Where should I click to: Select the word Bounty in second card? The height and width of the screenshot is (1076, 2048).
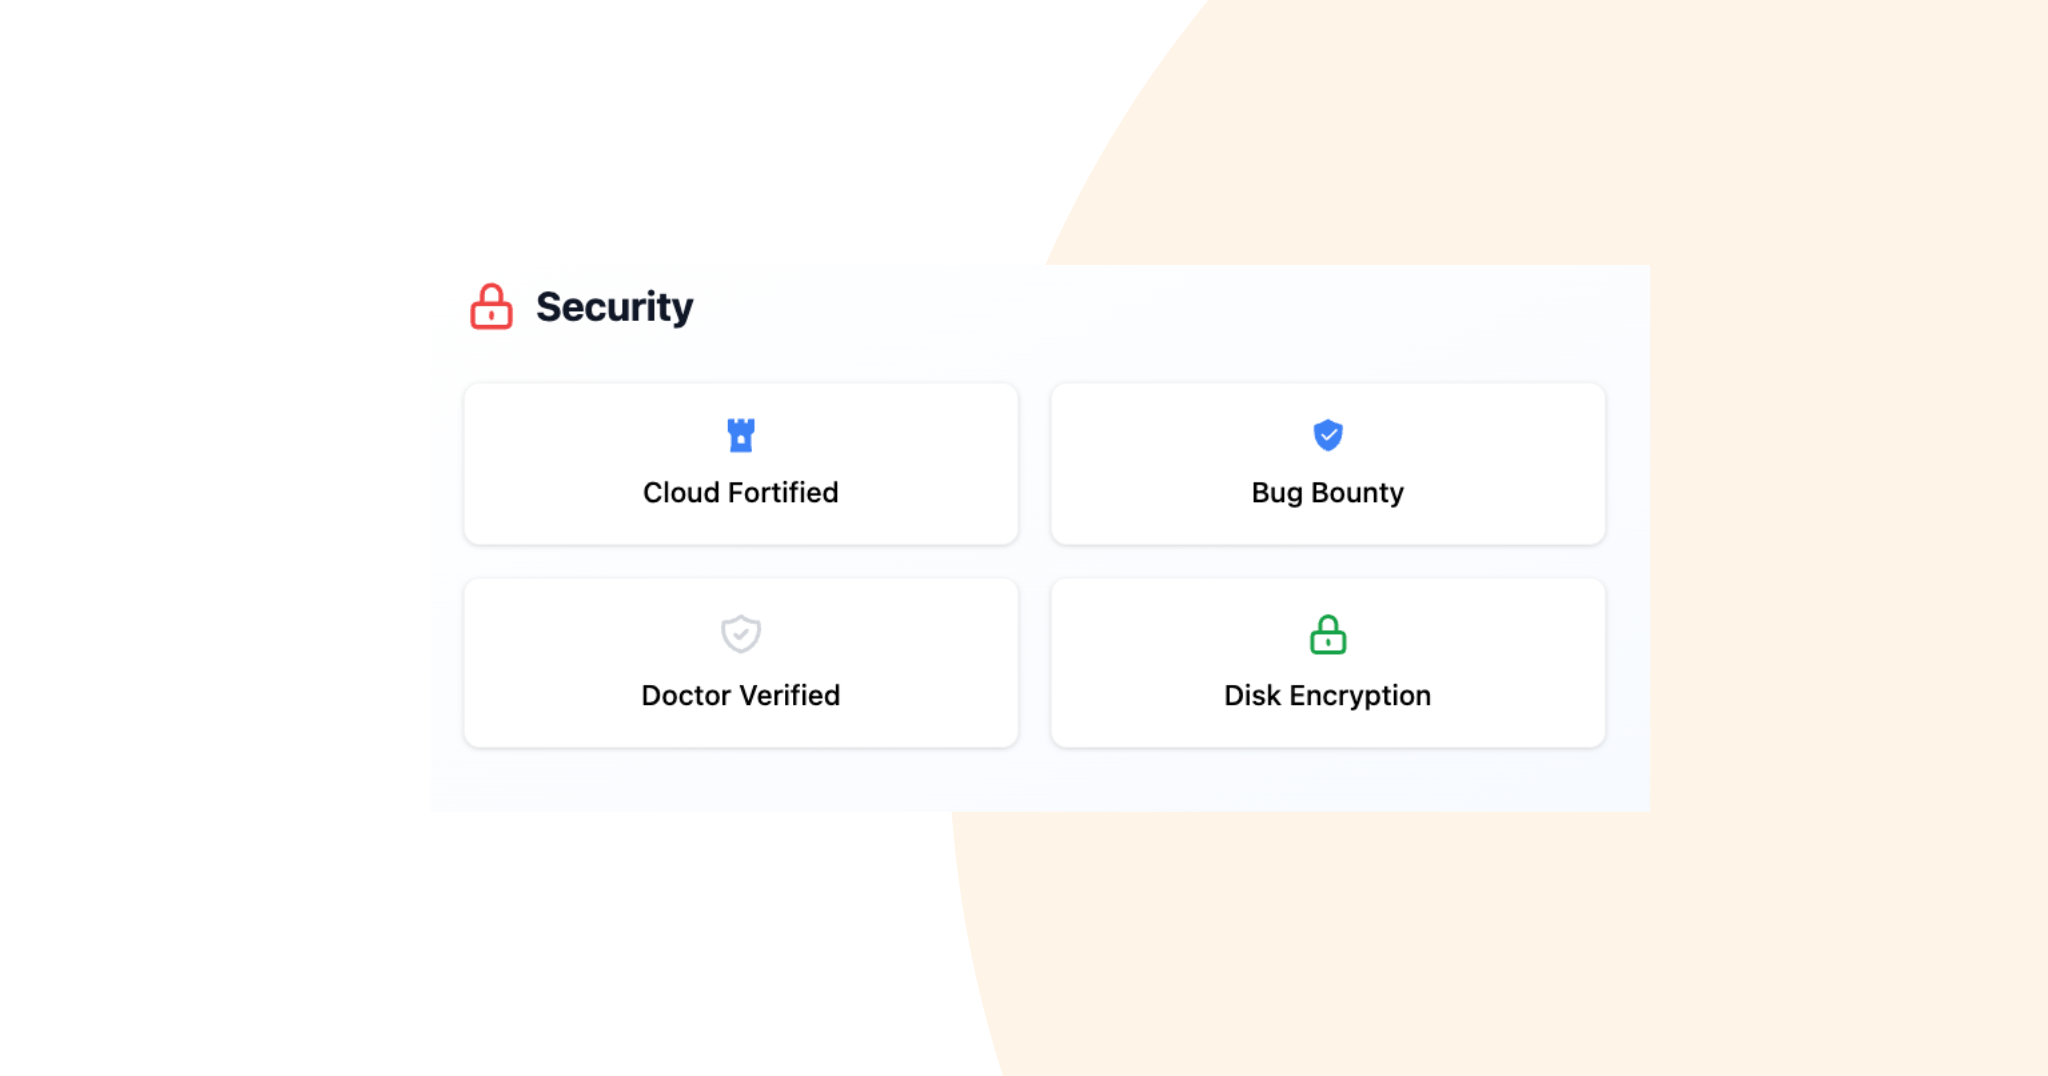[x=1358, y=493]
